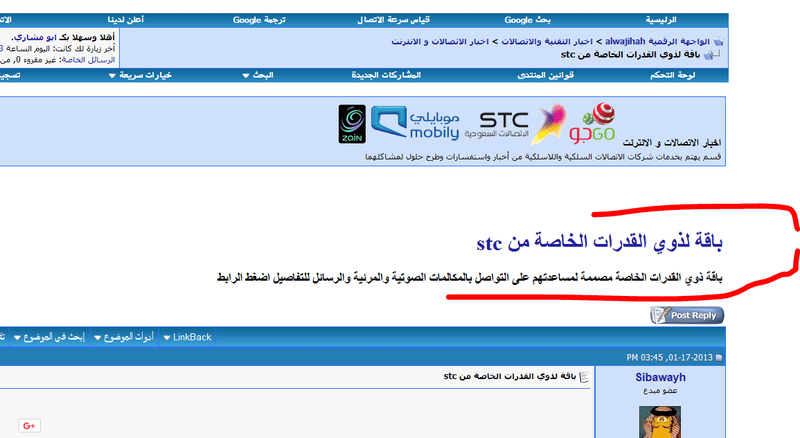Open the ابو مشاري username link
This screenshot has height=438, width=800.
coord(36,37)
